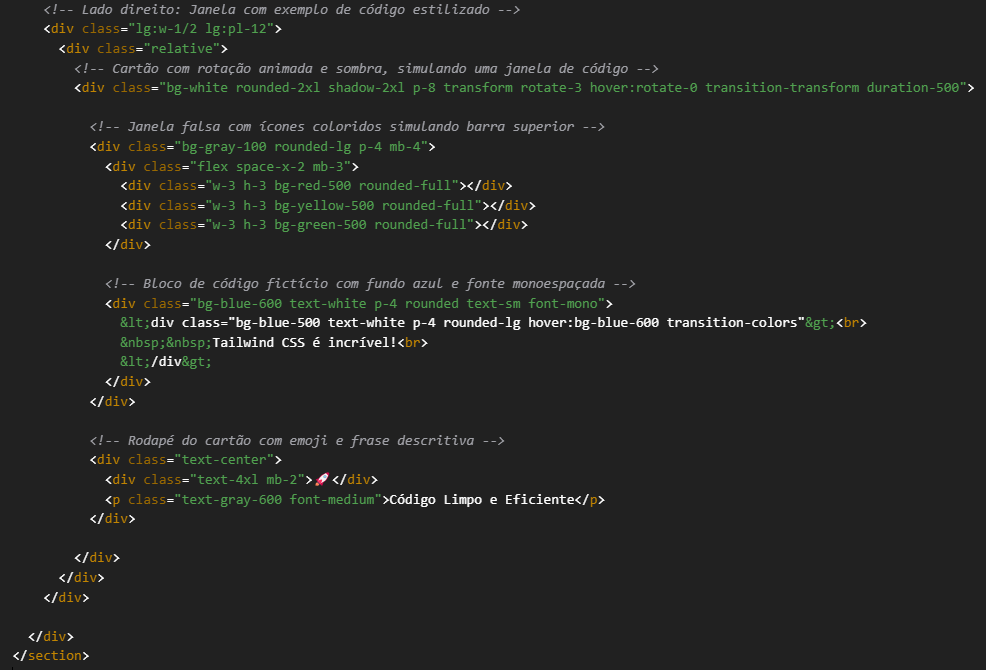Click the rocket emoji in the text-4xl div
Screen dimensions: 986x670
(x=322, y=479)
